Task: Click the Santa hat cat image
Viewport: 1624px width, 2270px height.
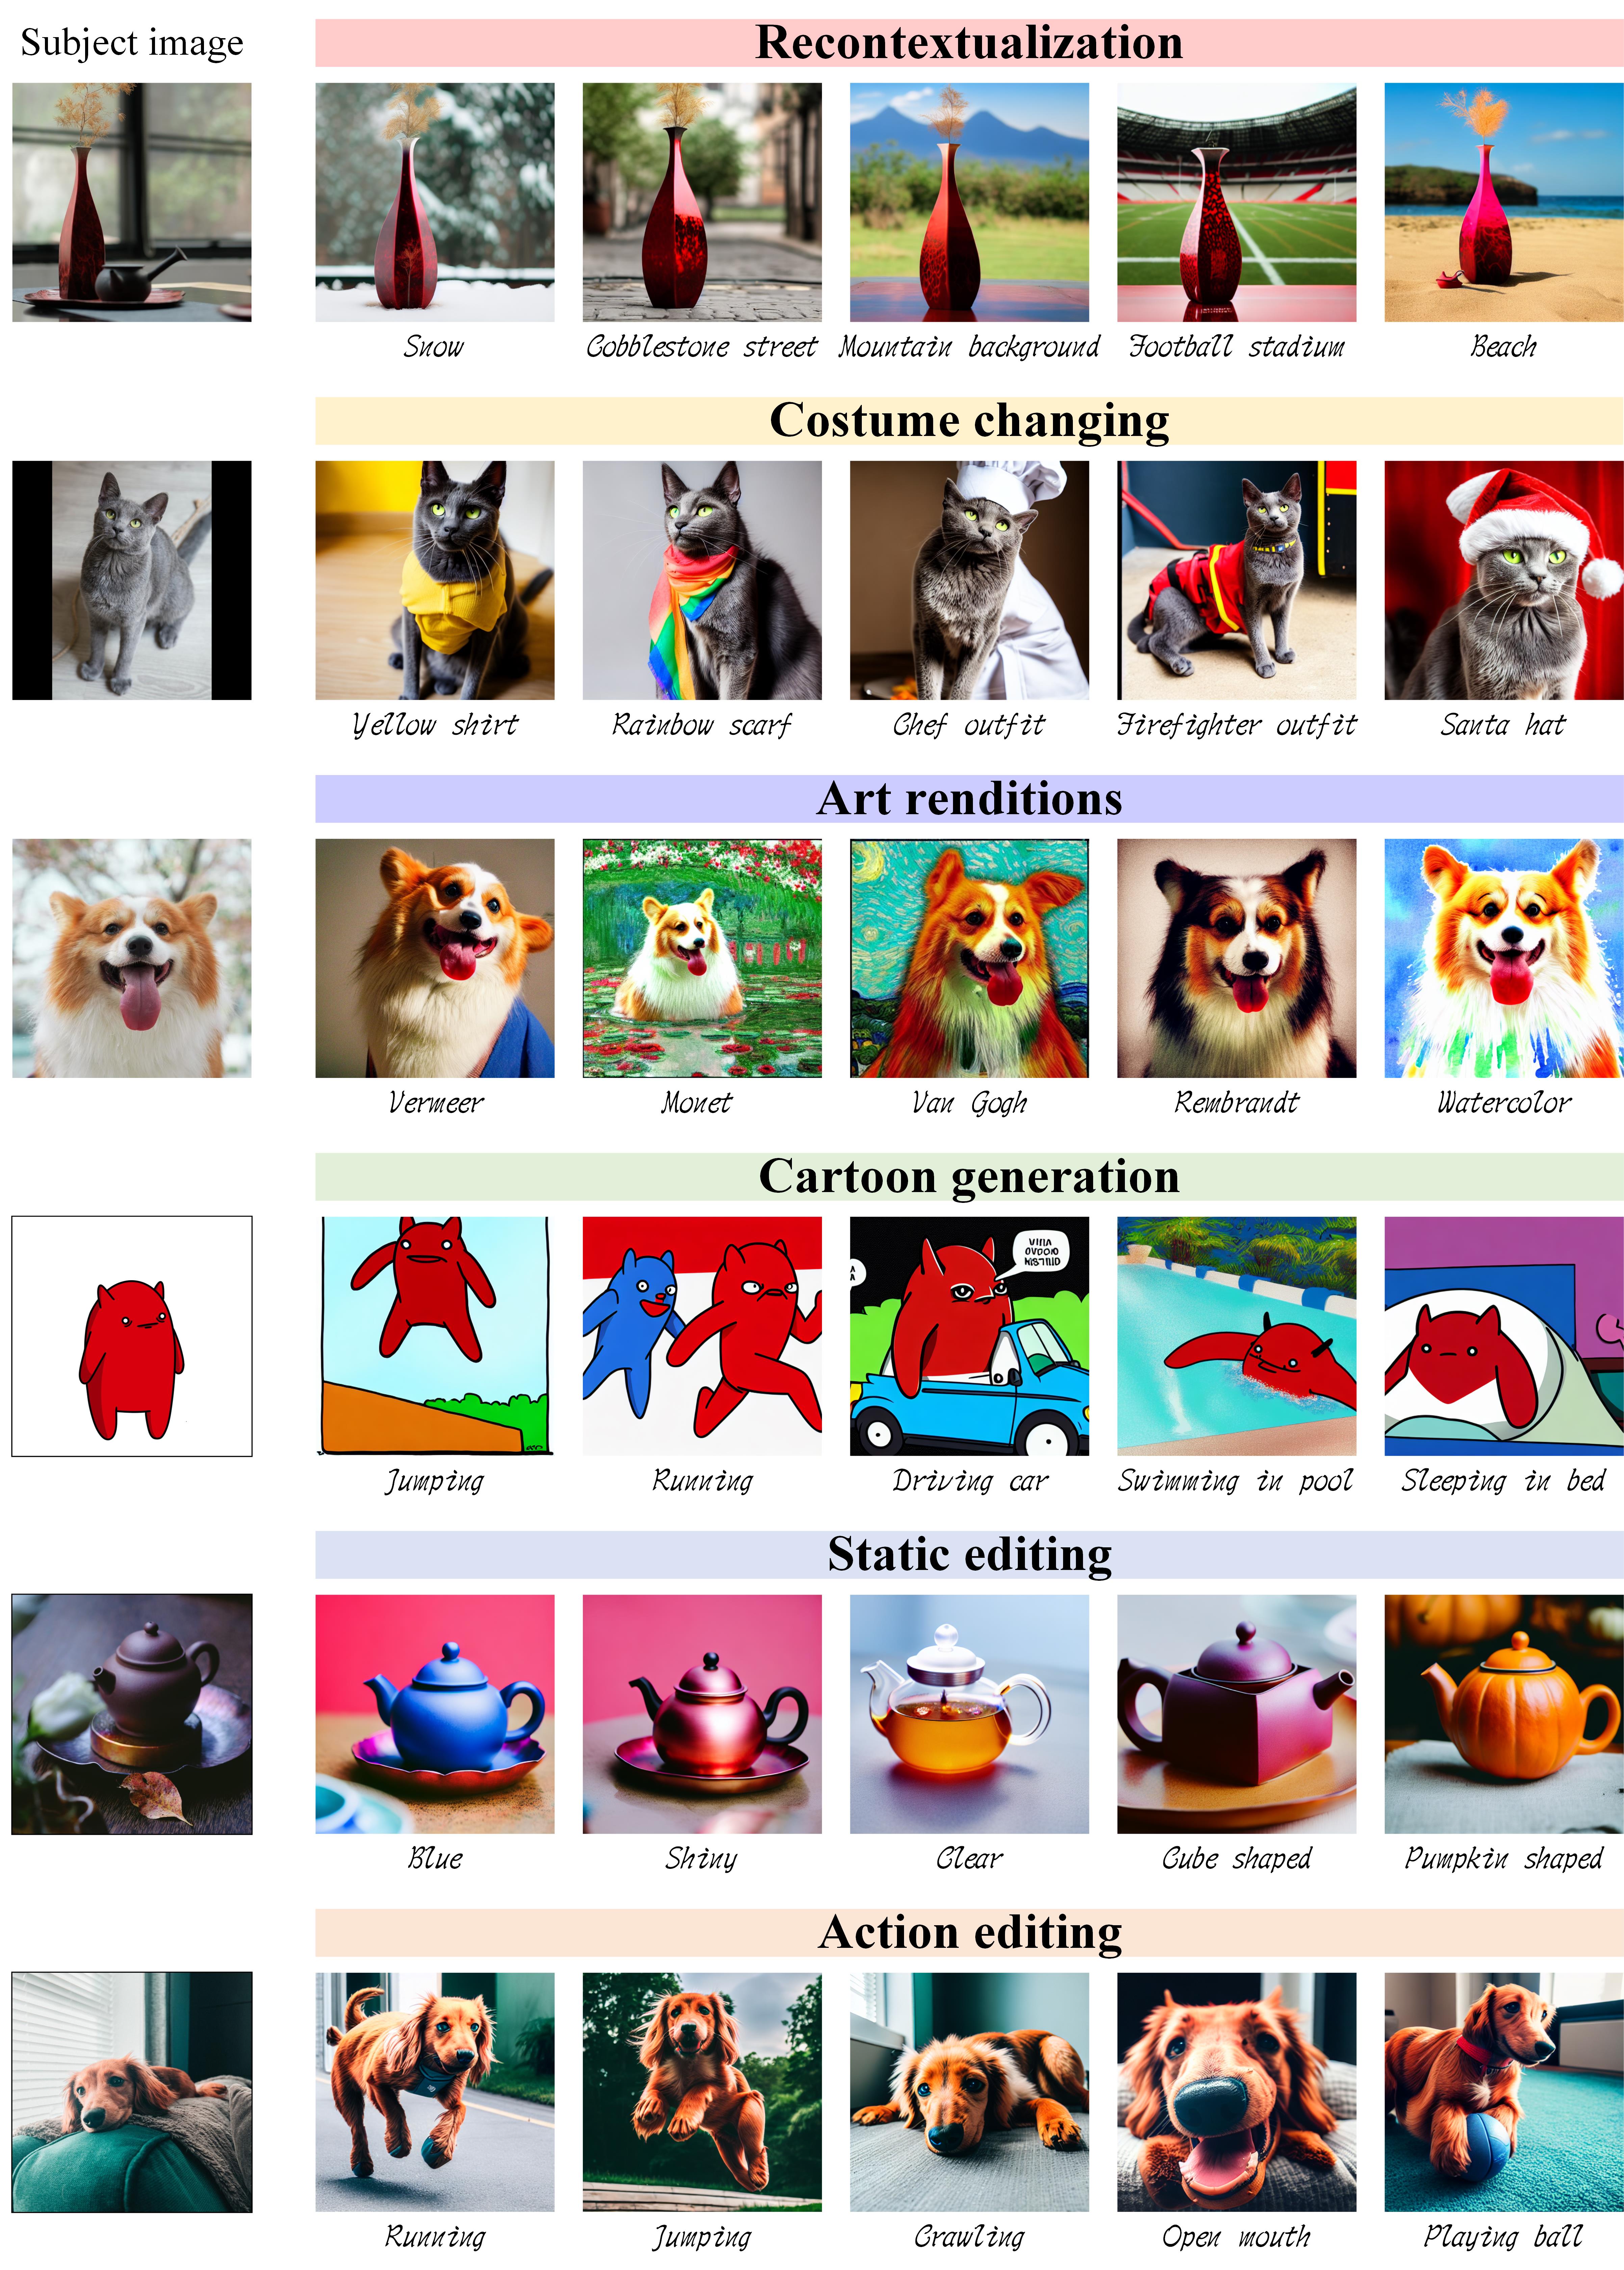Action: coord(1504,580)
